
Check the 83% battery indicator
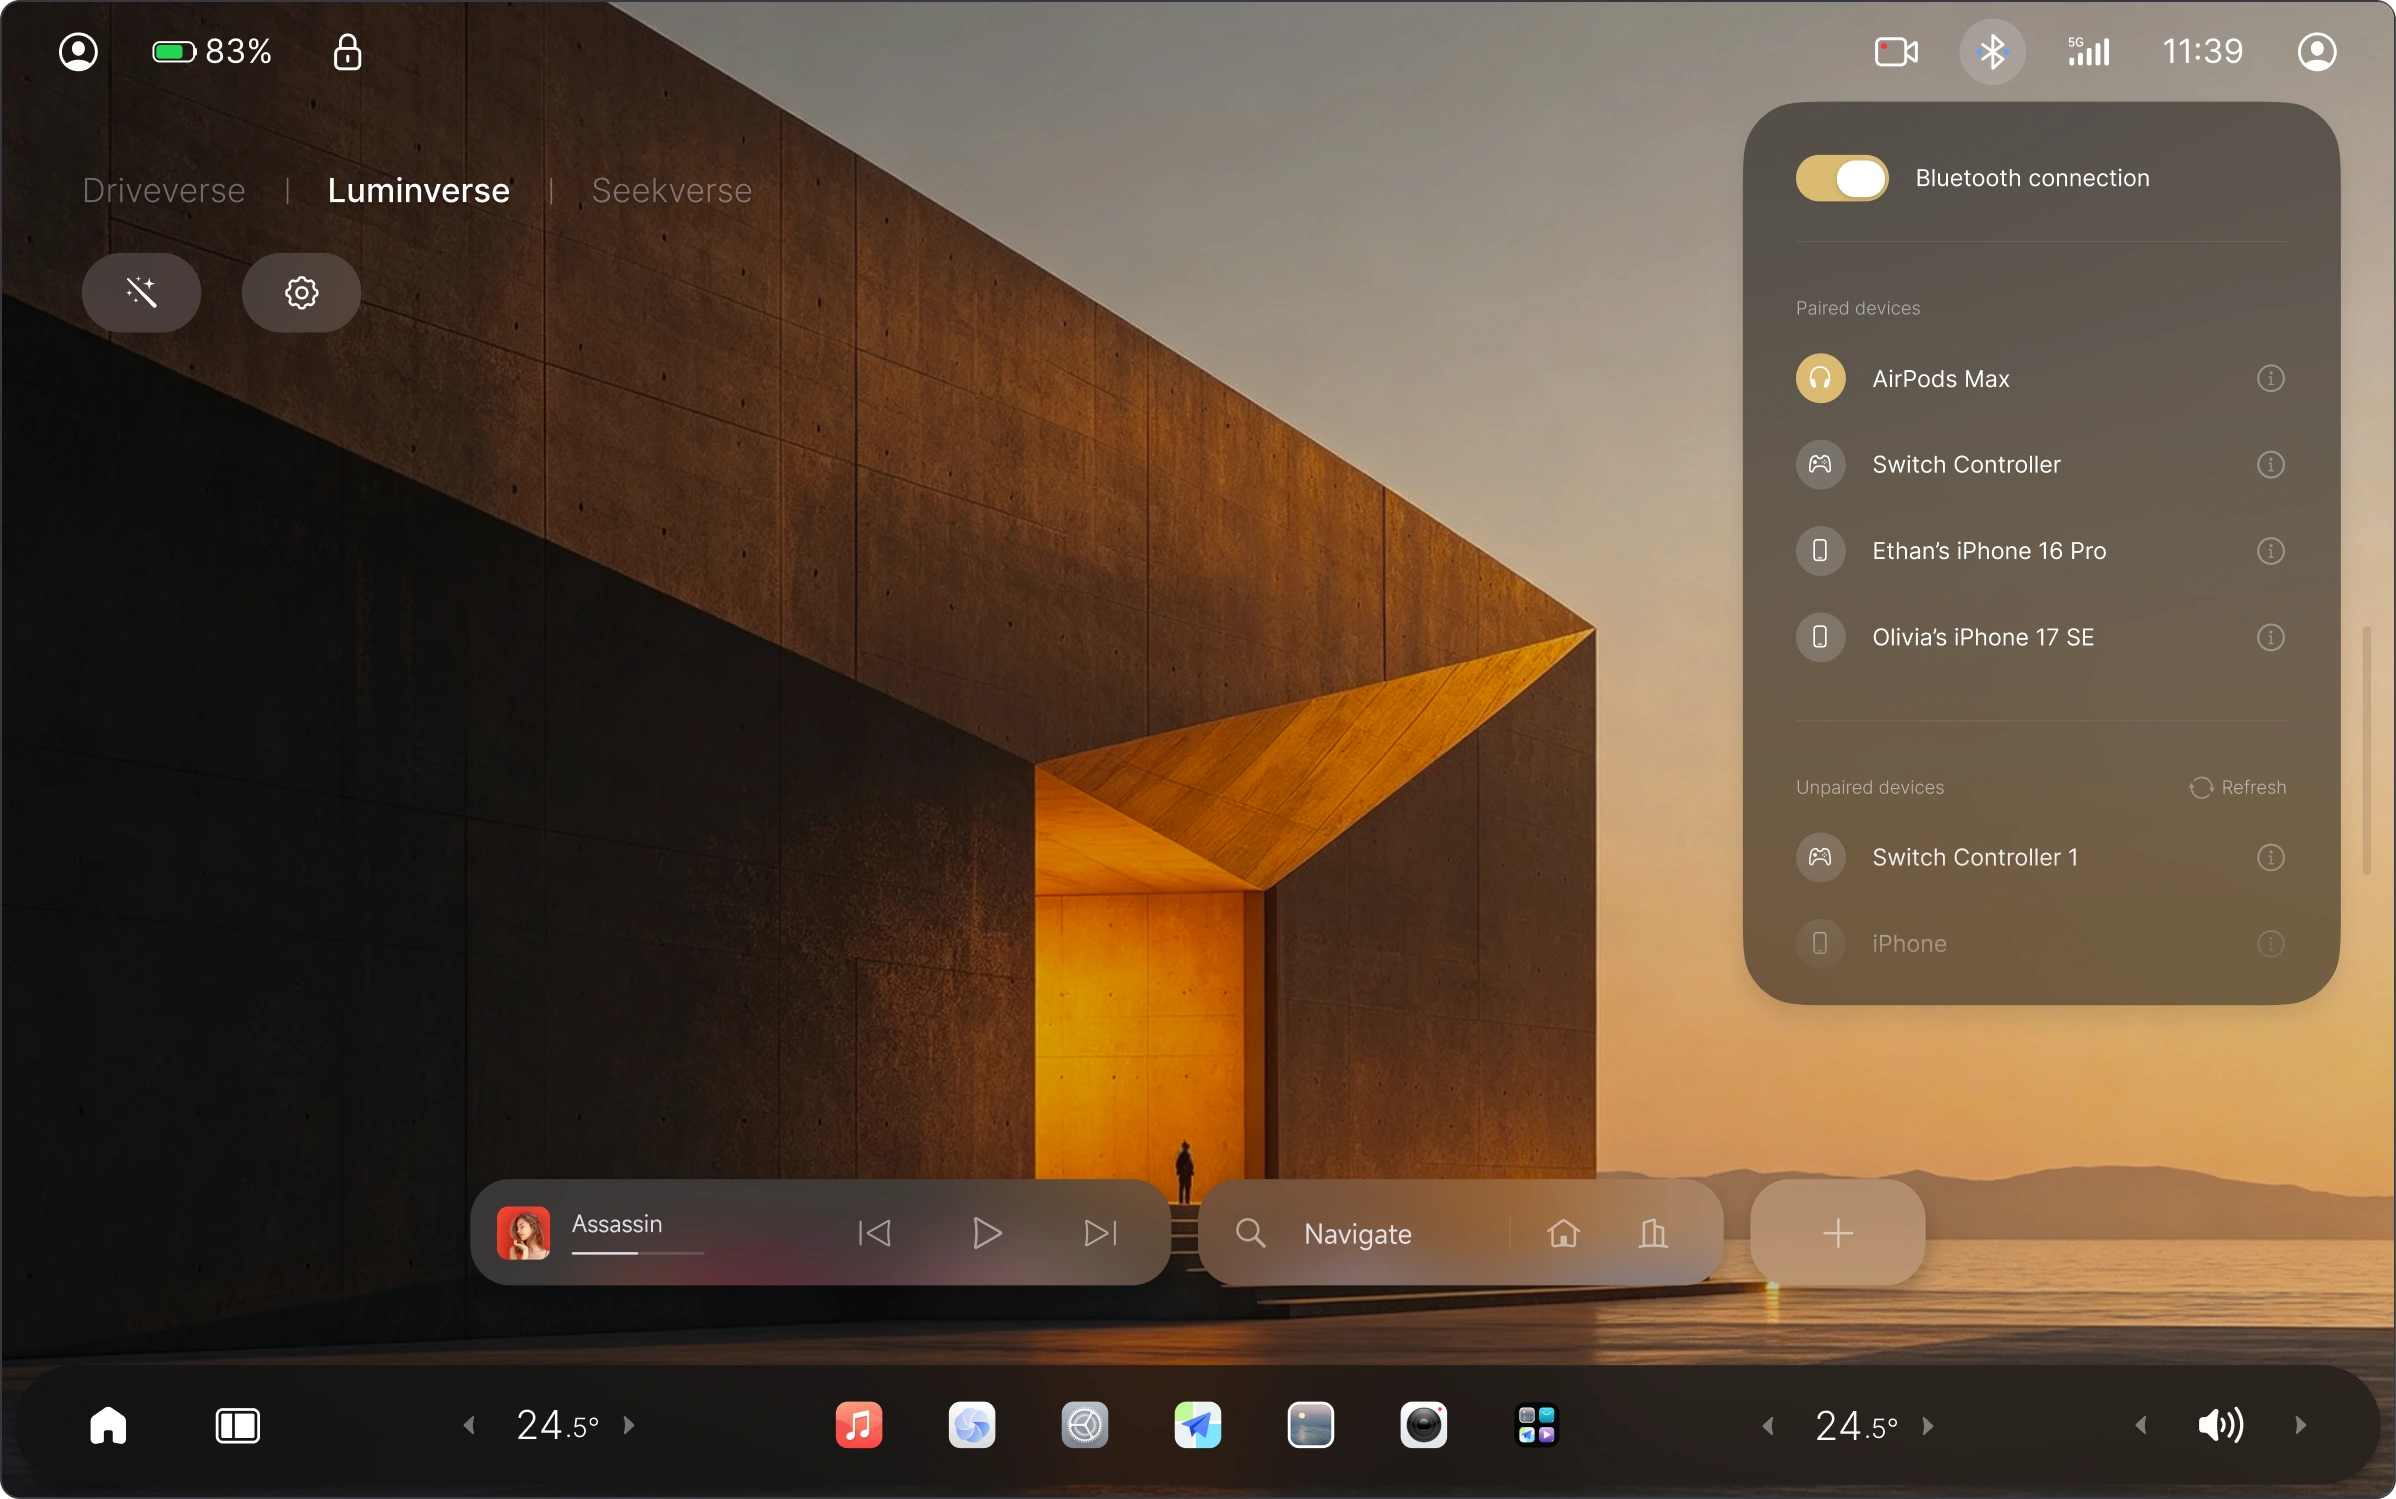(x=212, y=52)
